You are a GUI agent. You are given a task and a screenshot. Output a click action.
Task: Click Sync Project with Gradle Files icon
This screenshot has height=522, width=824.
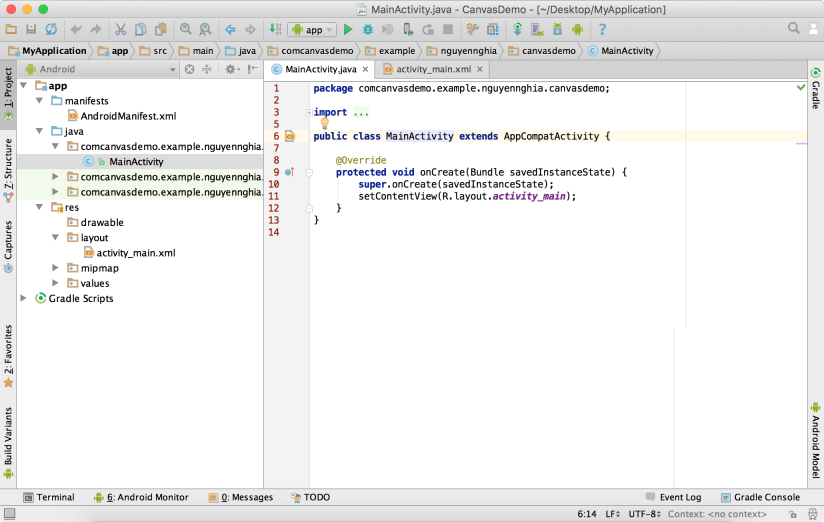[517, 29]
